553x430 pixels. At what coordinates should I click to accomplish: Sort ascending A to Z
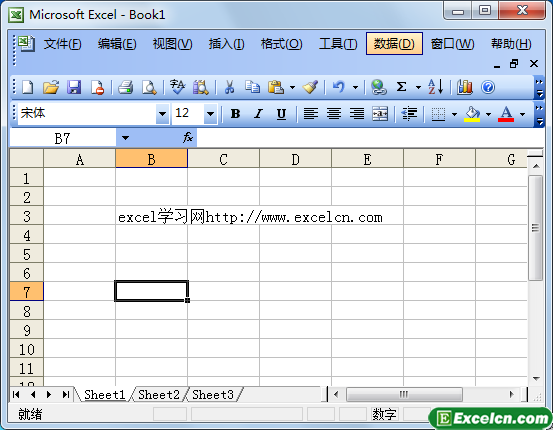coord(435,87)
